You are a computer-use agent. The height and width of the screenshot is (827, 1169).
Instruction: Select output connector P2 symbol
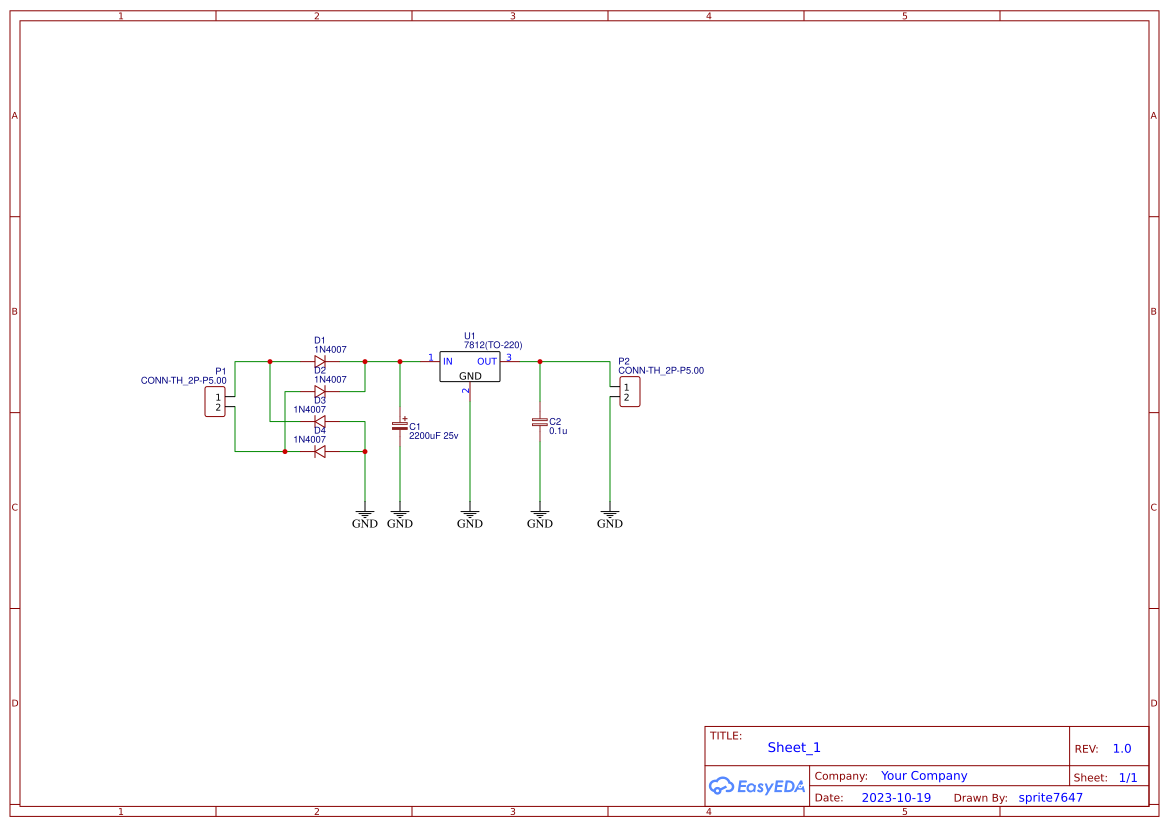pyautogui.click(x=629, y=392)
